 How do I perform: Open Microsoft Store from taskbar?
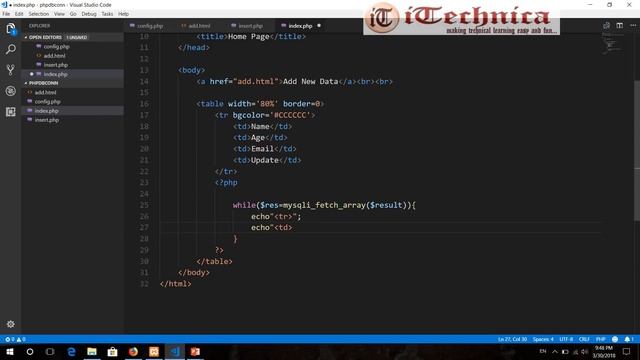tap(112, 351)
